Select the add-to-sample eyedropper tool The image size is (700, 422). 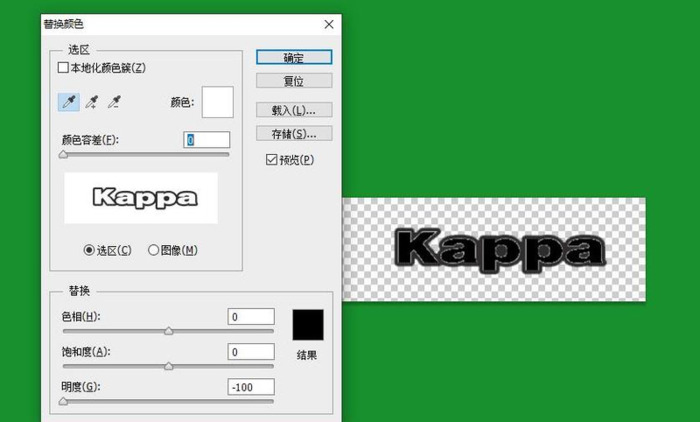click(x=92, y=102)
